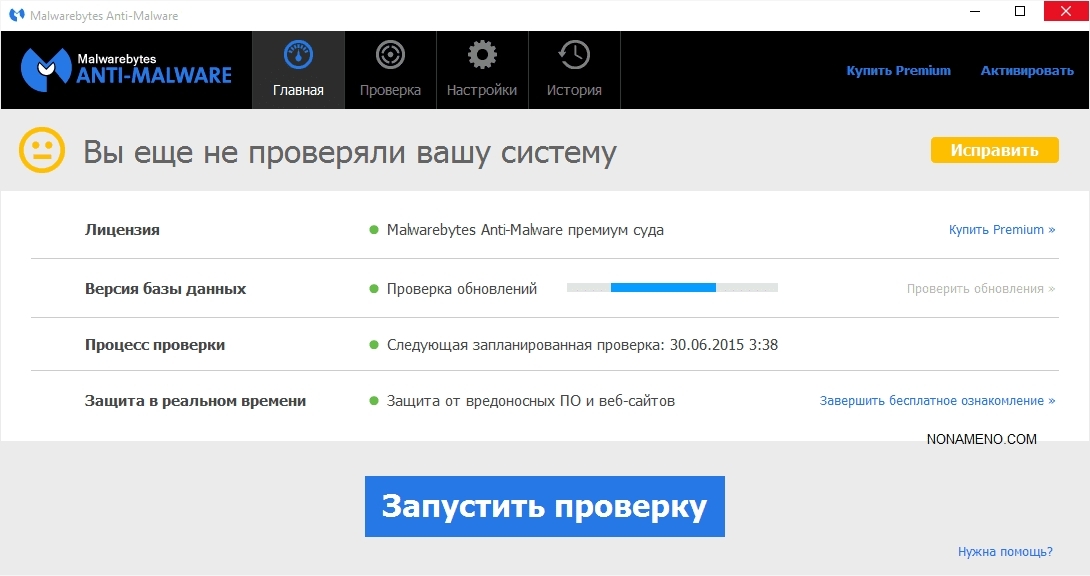Maximize the Malwarebytes window

click(1020, 11)
